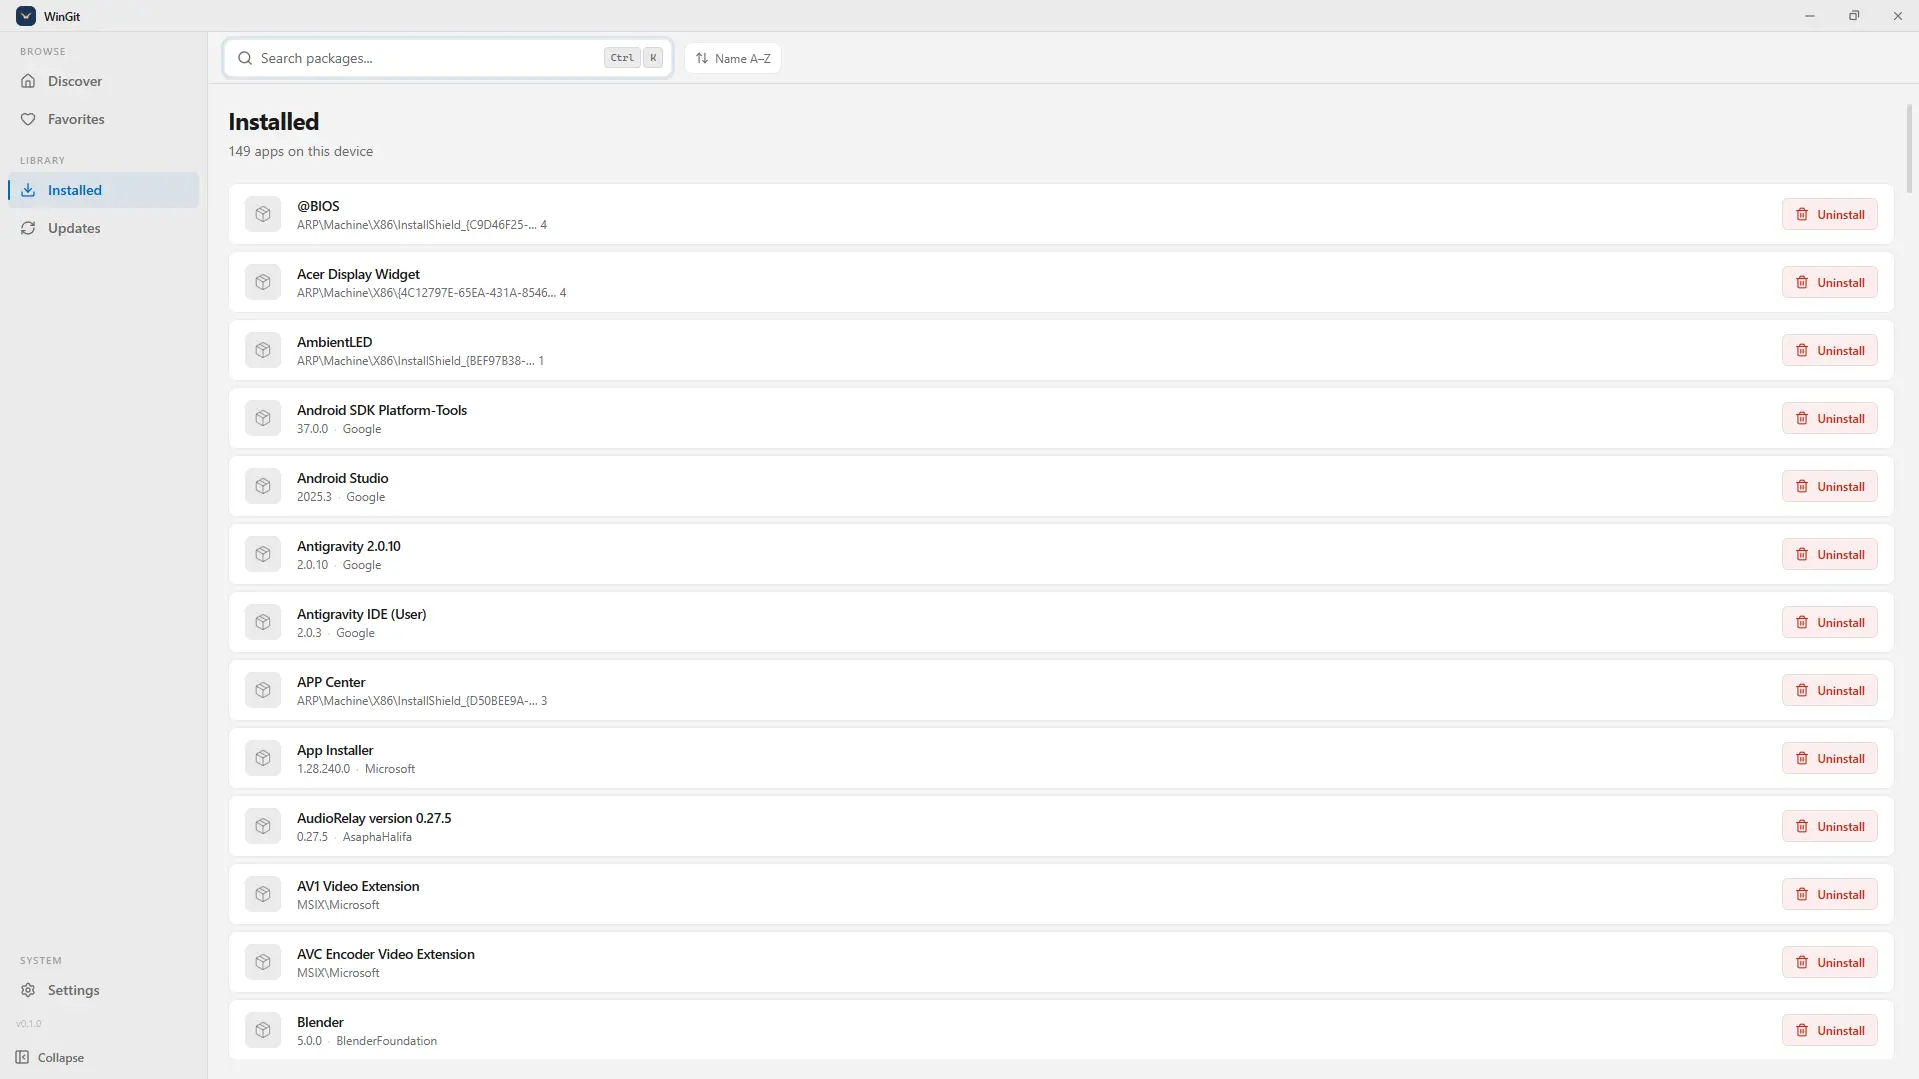The height and width of the screenshot is (1079, 1919).
Task: Click the BlenderFoundation publisher text
Action: (x=386, y=1041)
